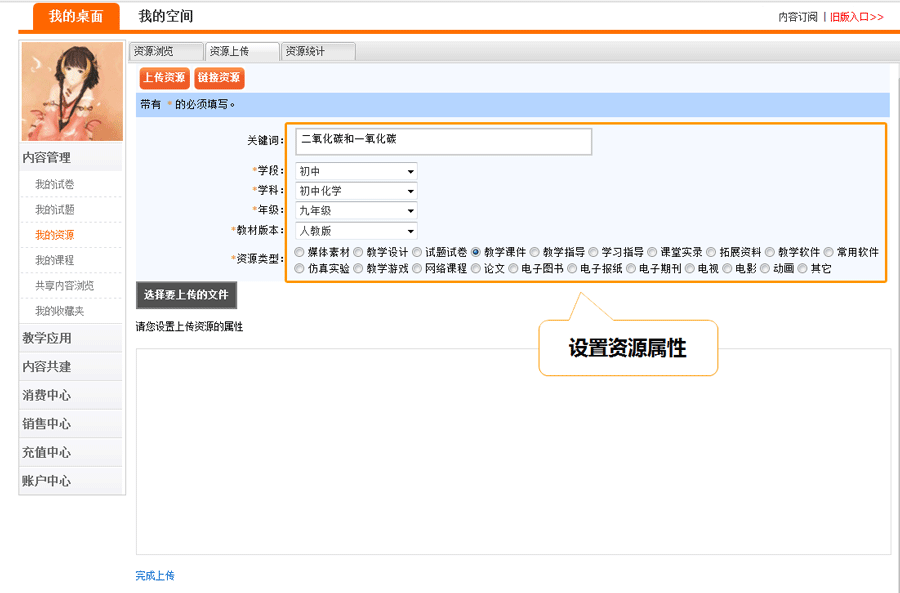Click inside the 关键词 text field

(x=443, y=141)
